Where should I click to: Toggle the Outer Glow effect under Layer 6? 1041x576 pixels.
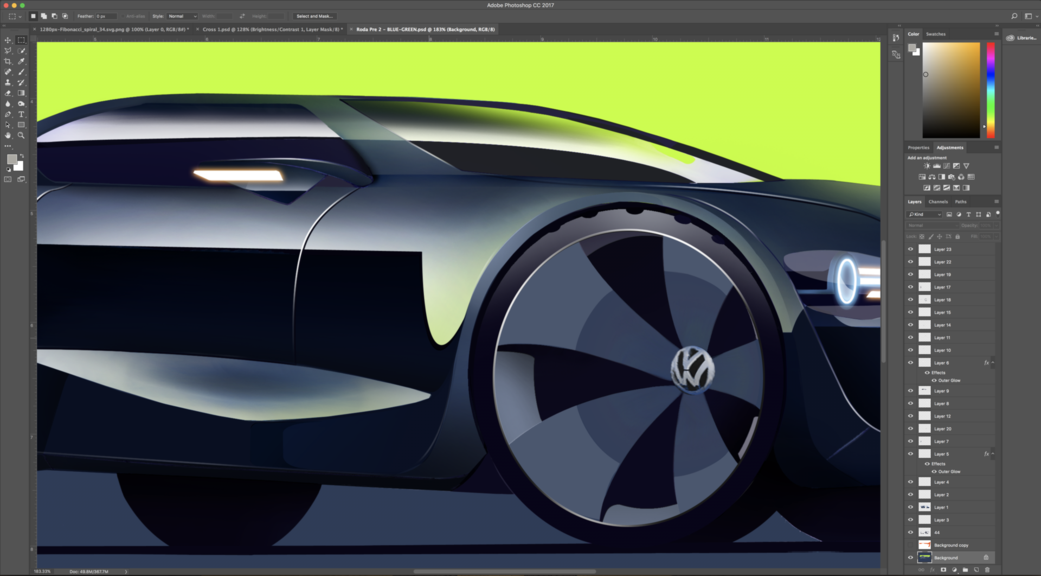934,381
